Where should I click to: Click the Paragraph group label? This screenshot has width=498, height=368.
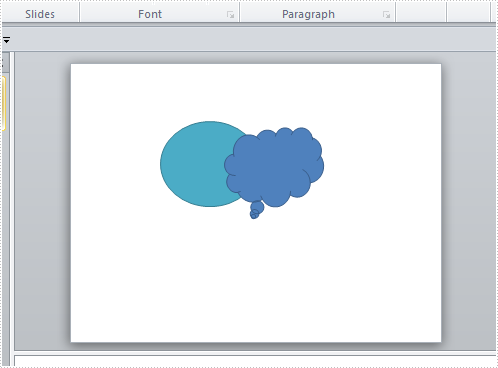308,14
